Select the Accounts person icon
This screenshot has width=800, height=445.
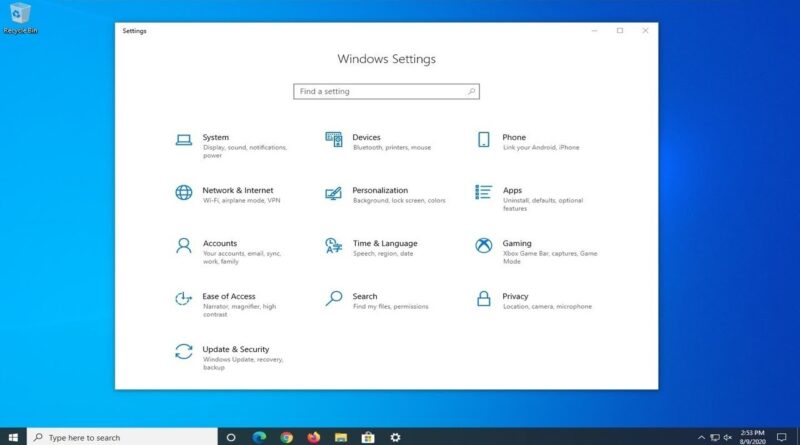(x=184, y=246)
